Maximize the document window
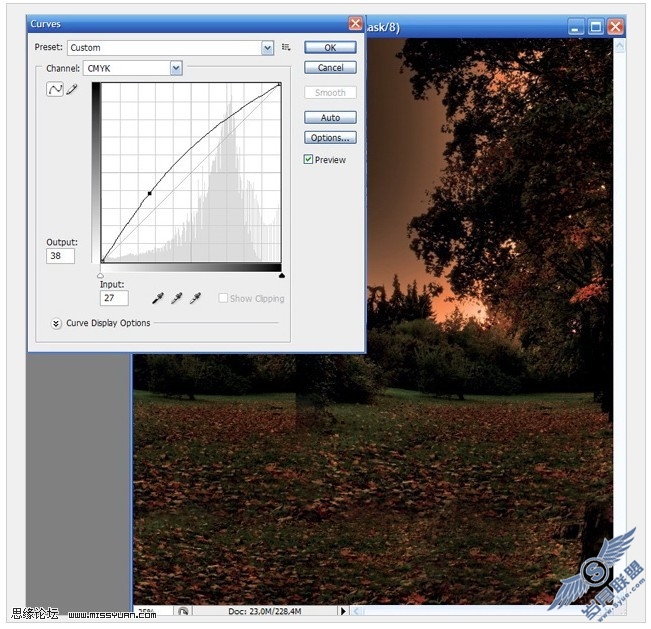Viewport: 651px width, 629px height. point(595,27)
